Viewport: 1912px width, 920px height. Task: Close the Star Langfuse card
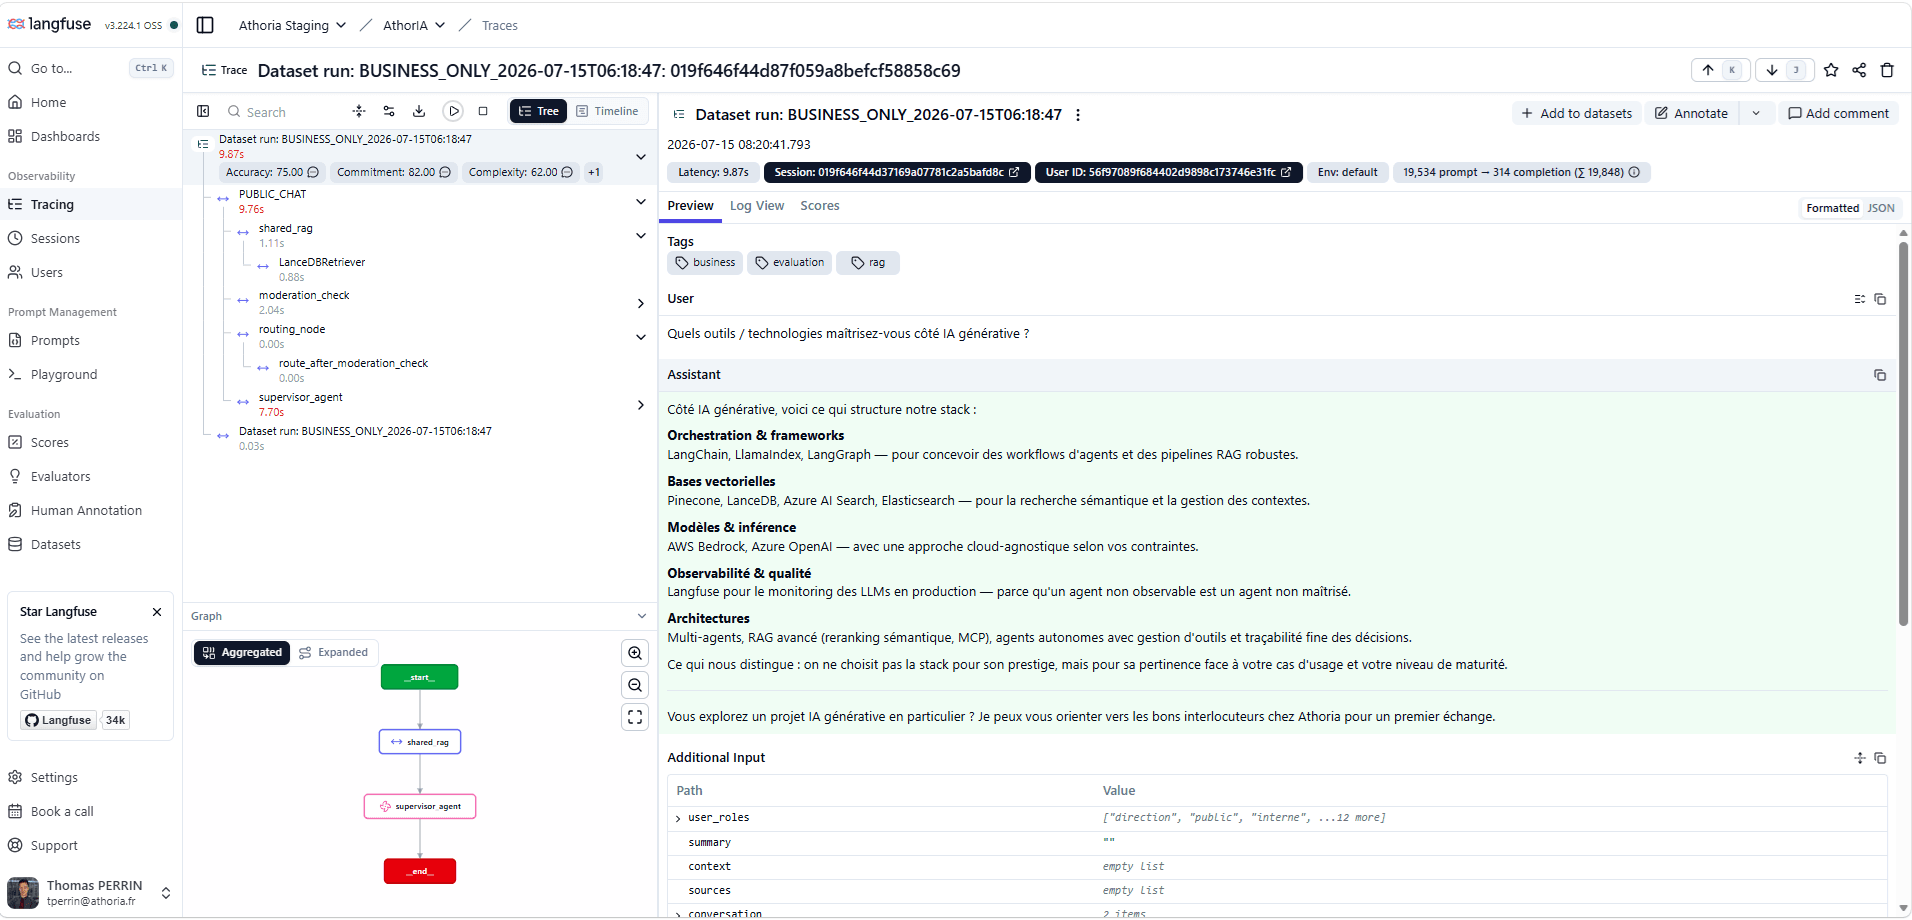(157, 612)
